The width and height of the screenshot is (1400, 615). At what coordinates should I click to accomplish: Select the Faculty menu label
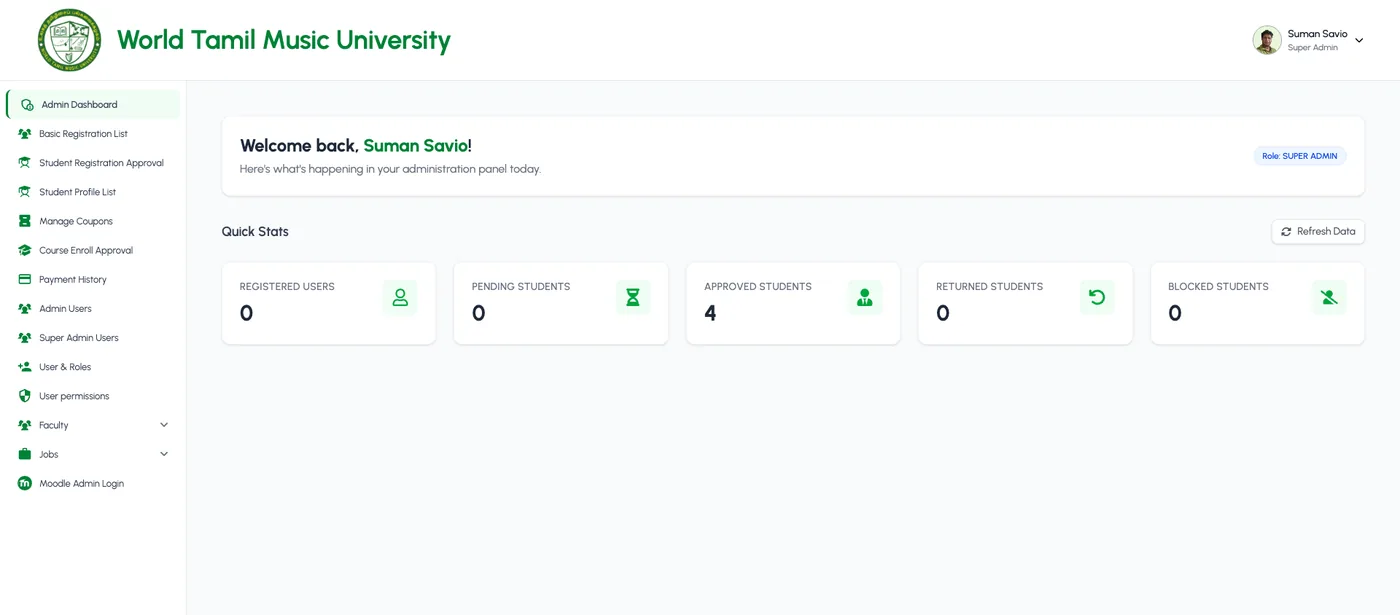[54, 425]
